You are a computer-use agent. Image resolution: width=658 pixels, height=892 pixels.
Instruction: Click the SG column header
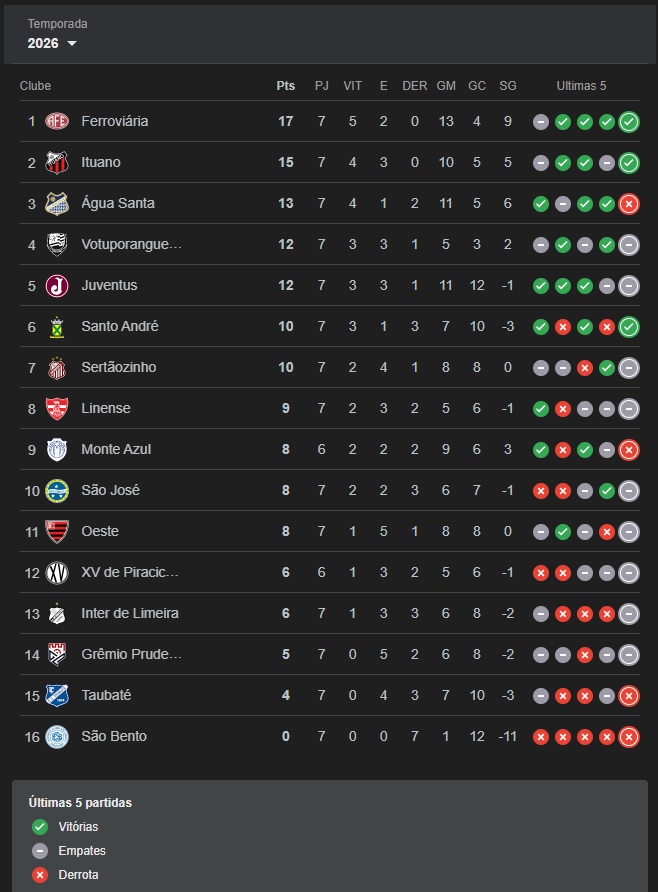tap(508, 86)
